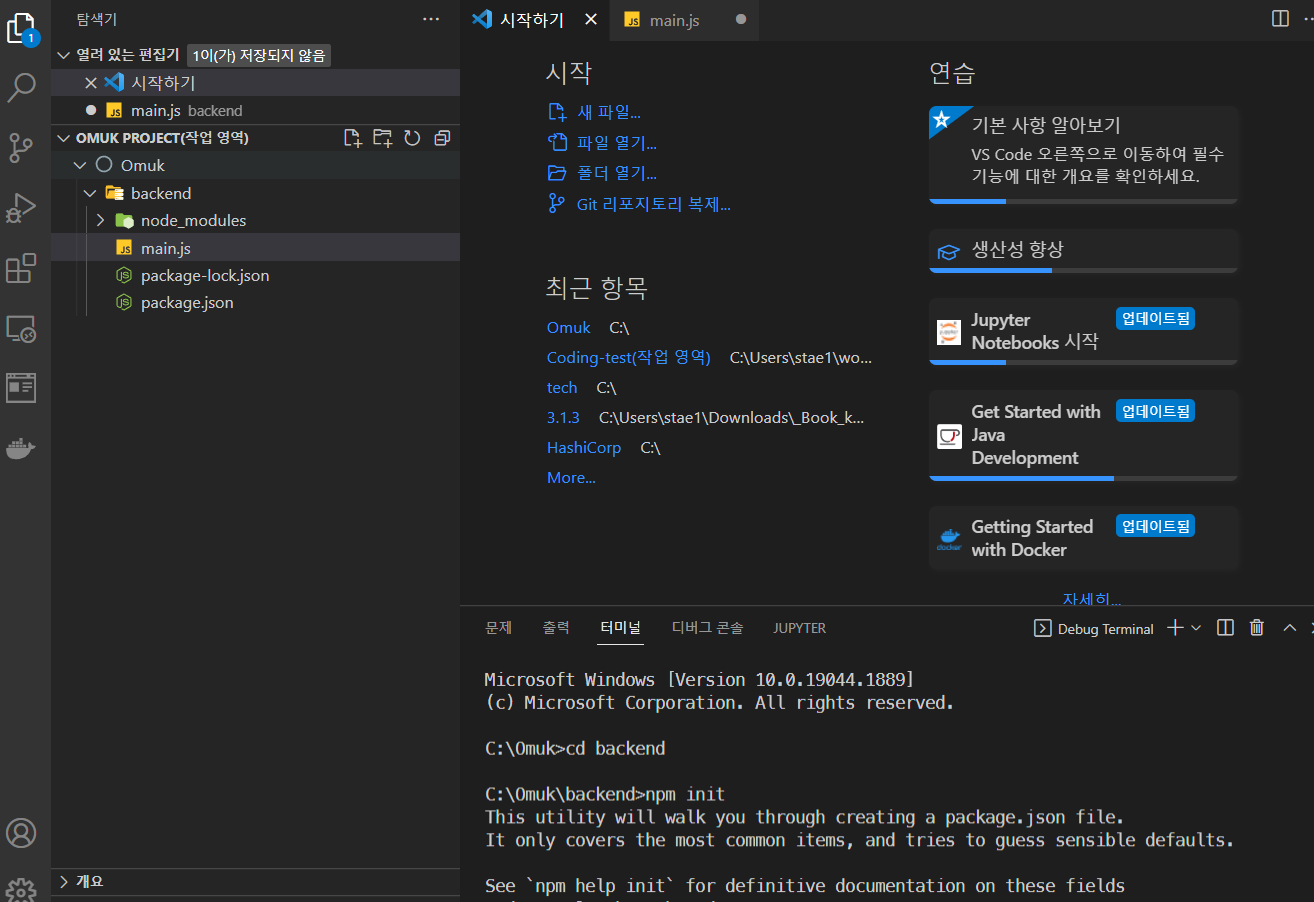Image resolution: width=1314 pixels, height=902 pixels.
Task: Open Get Started with Java Development card
Action: coord(1084,435)
